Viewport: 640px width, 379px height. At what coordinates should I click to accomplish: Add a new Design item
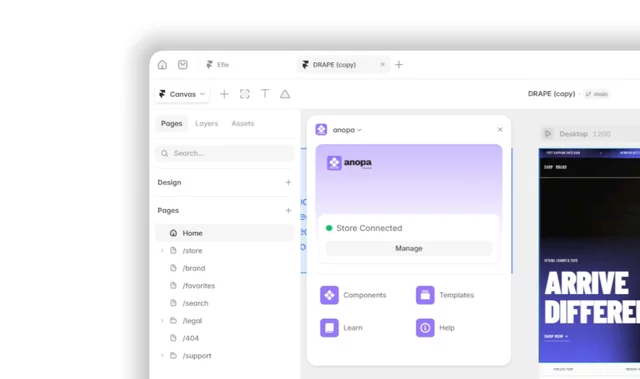coord(288,182)
